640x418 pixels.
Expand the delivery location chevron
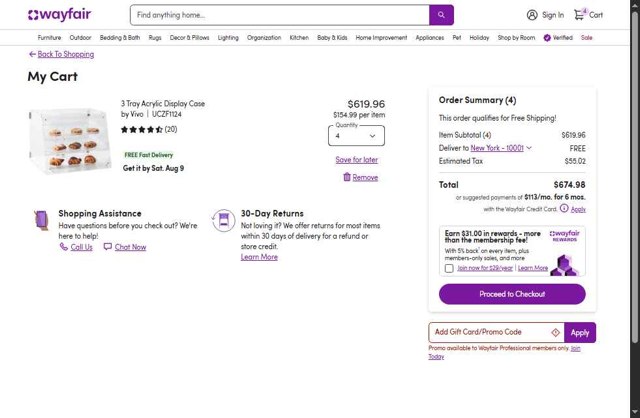point(529,148)
